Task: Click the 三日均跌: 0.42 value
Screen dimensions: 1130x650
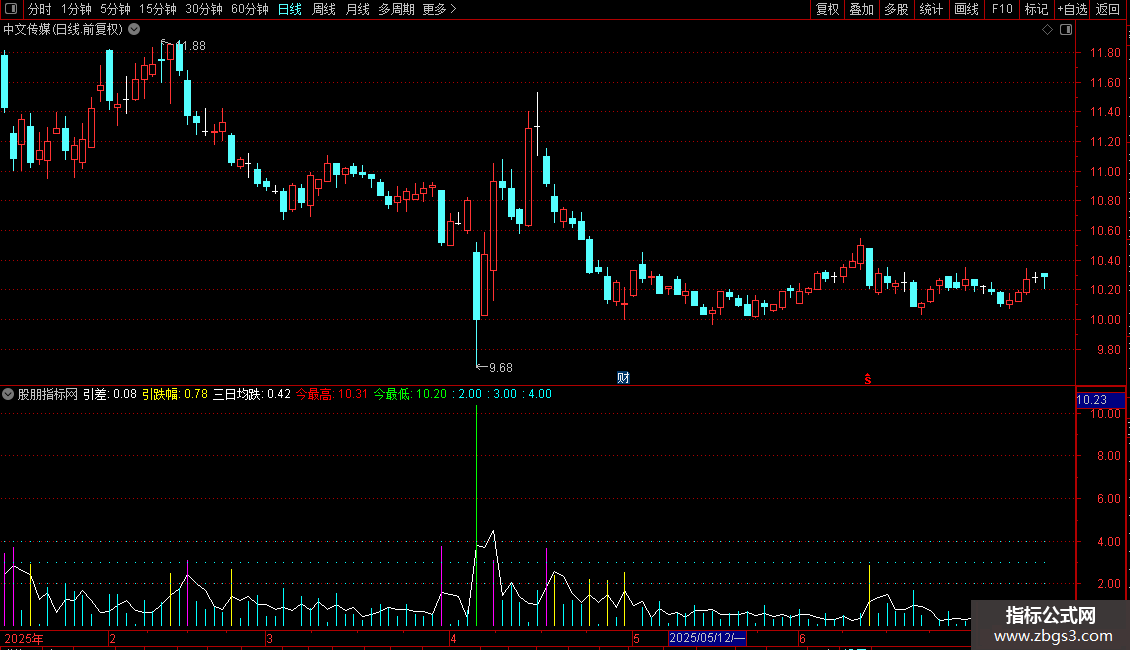Action: pos(252,394)
